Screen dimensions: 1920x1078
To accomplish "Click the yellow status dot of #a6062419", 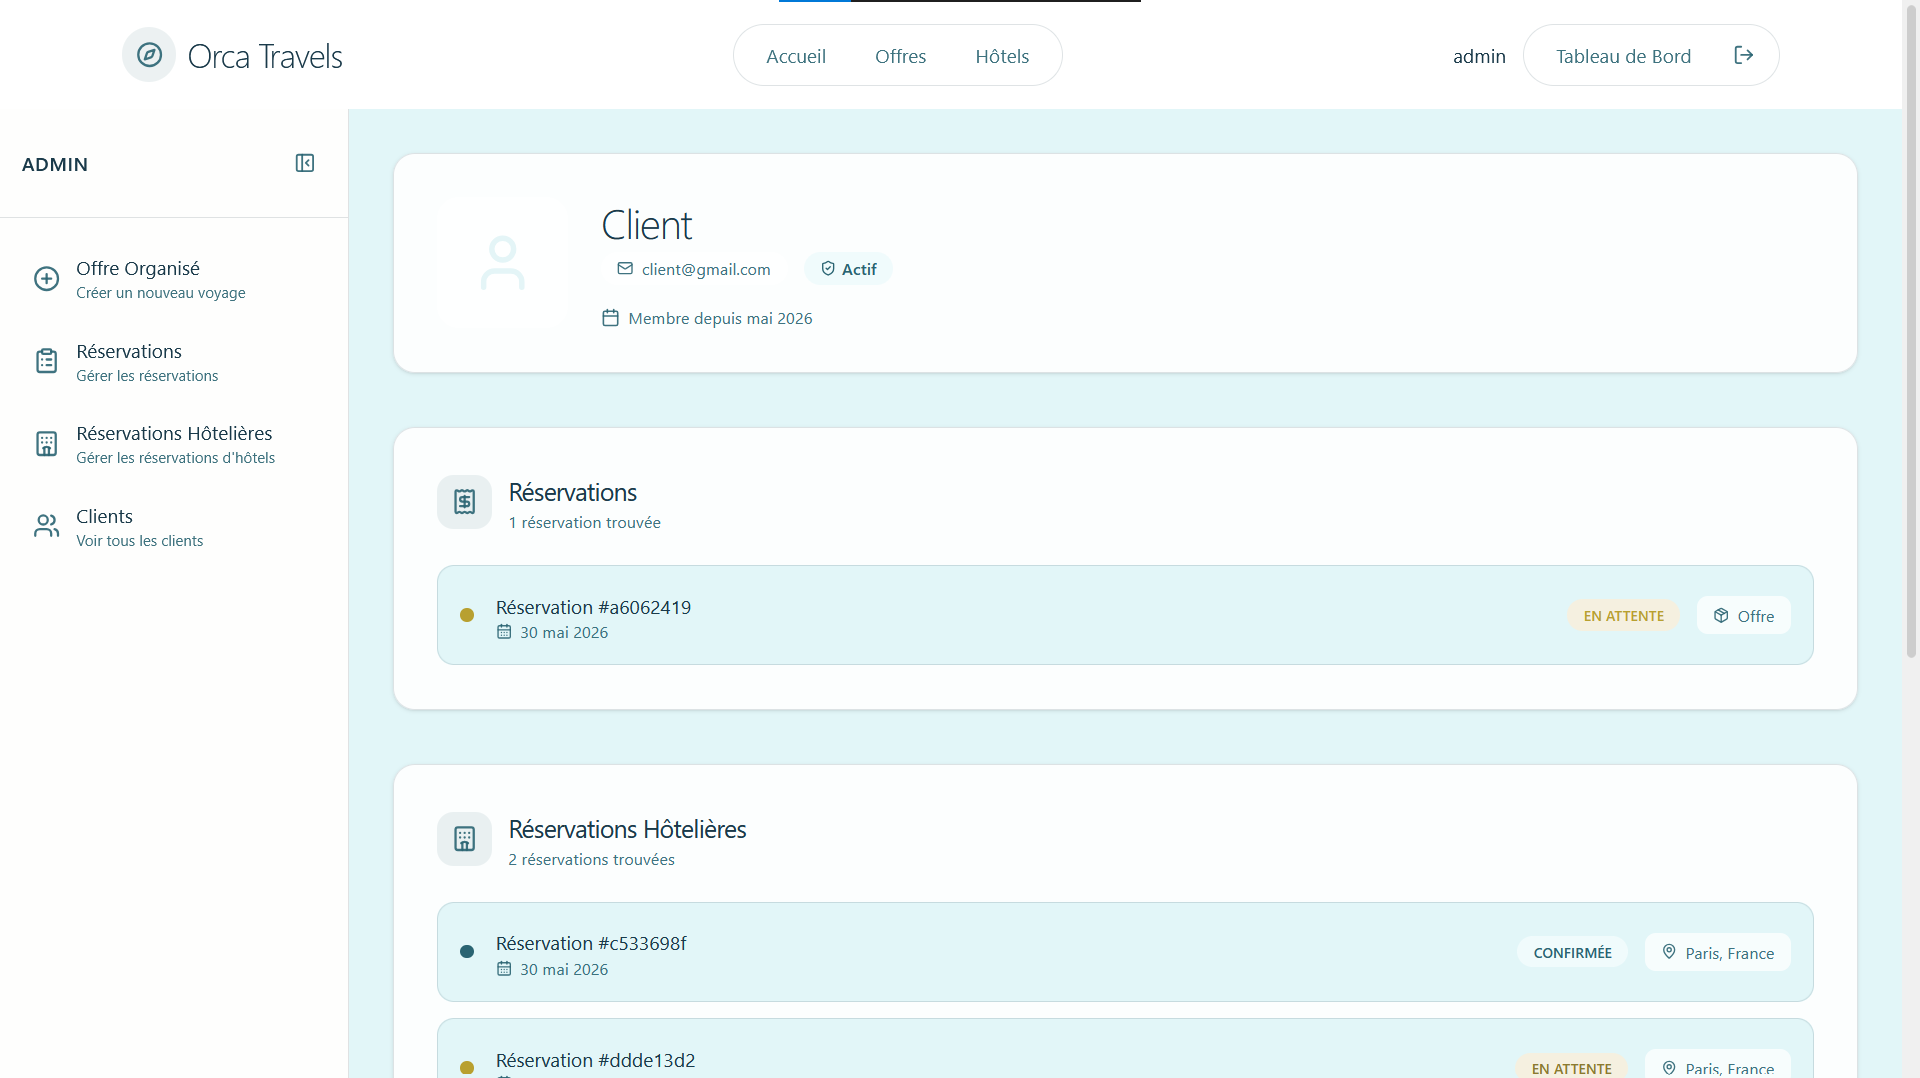I will point(467,615).
